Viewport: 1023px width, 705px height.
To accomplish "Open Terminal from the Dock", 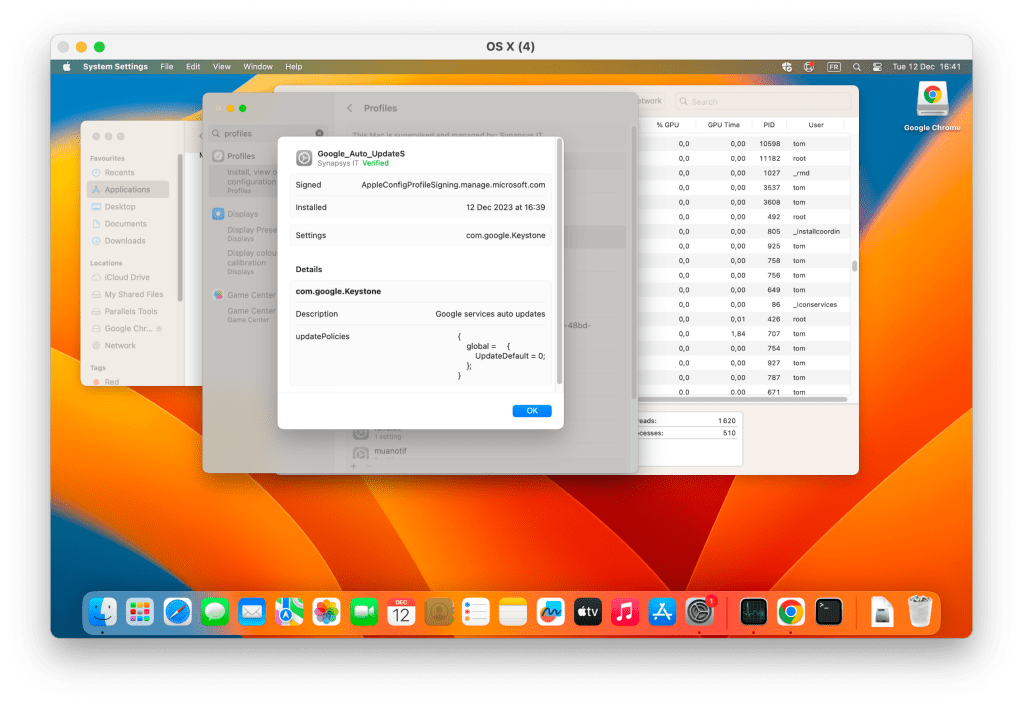I will point(828,611).
